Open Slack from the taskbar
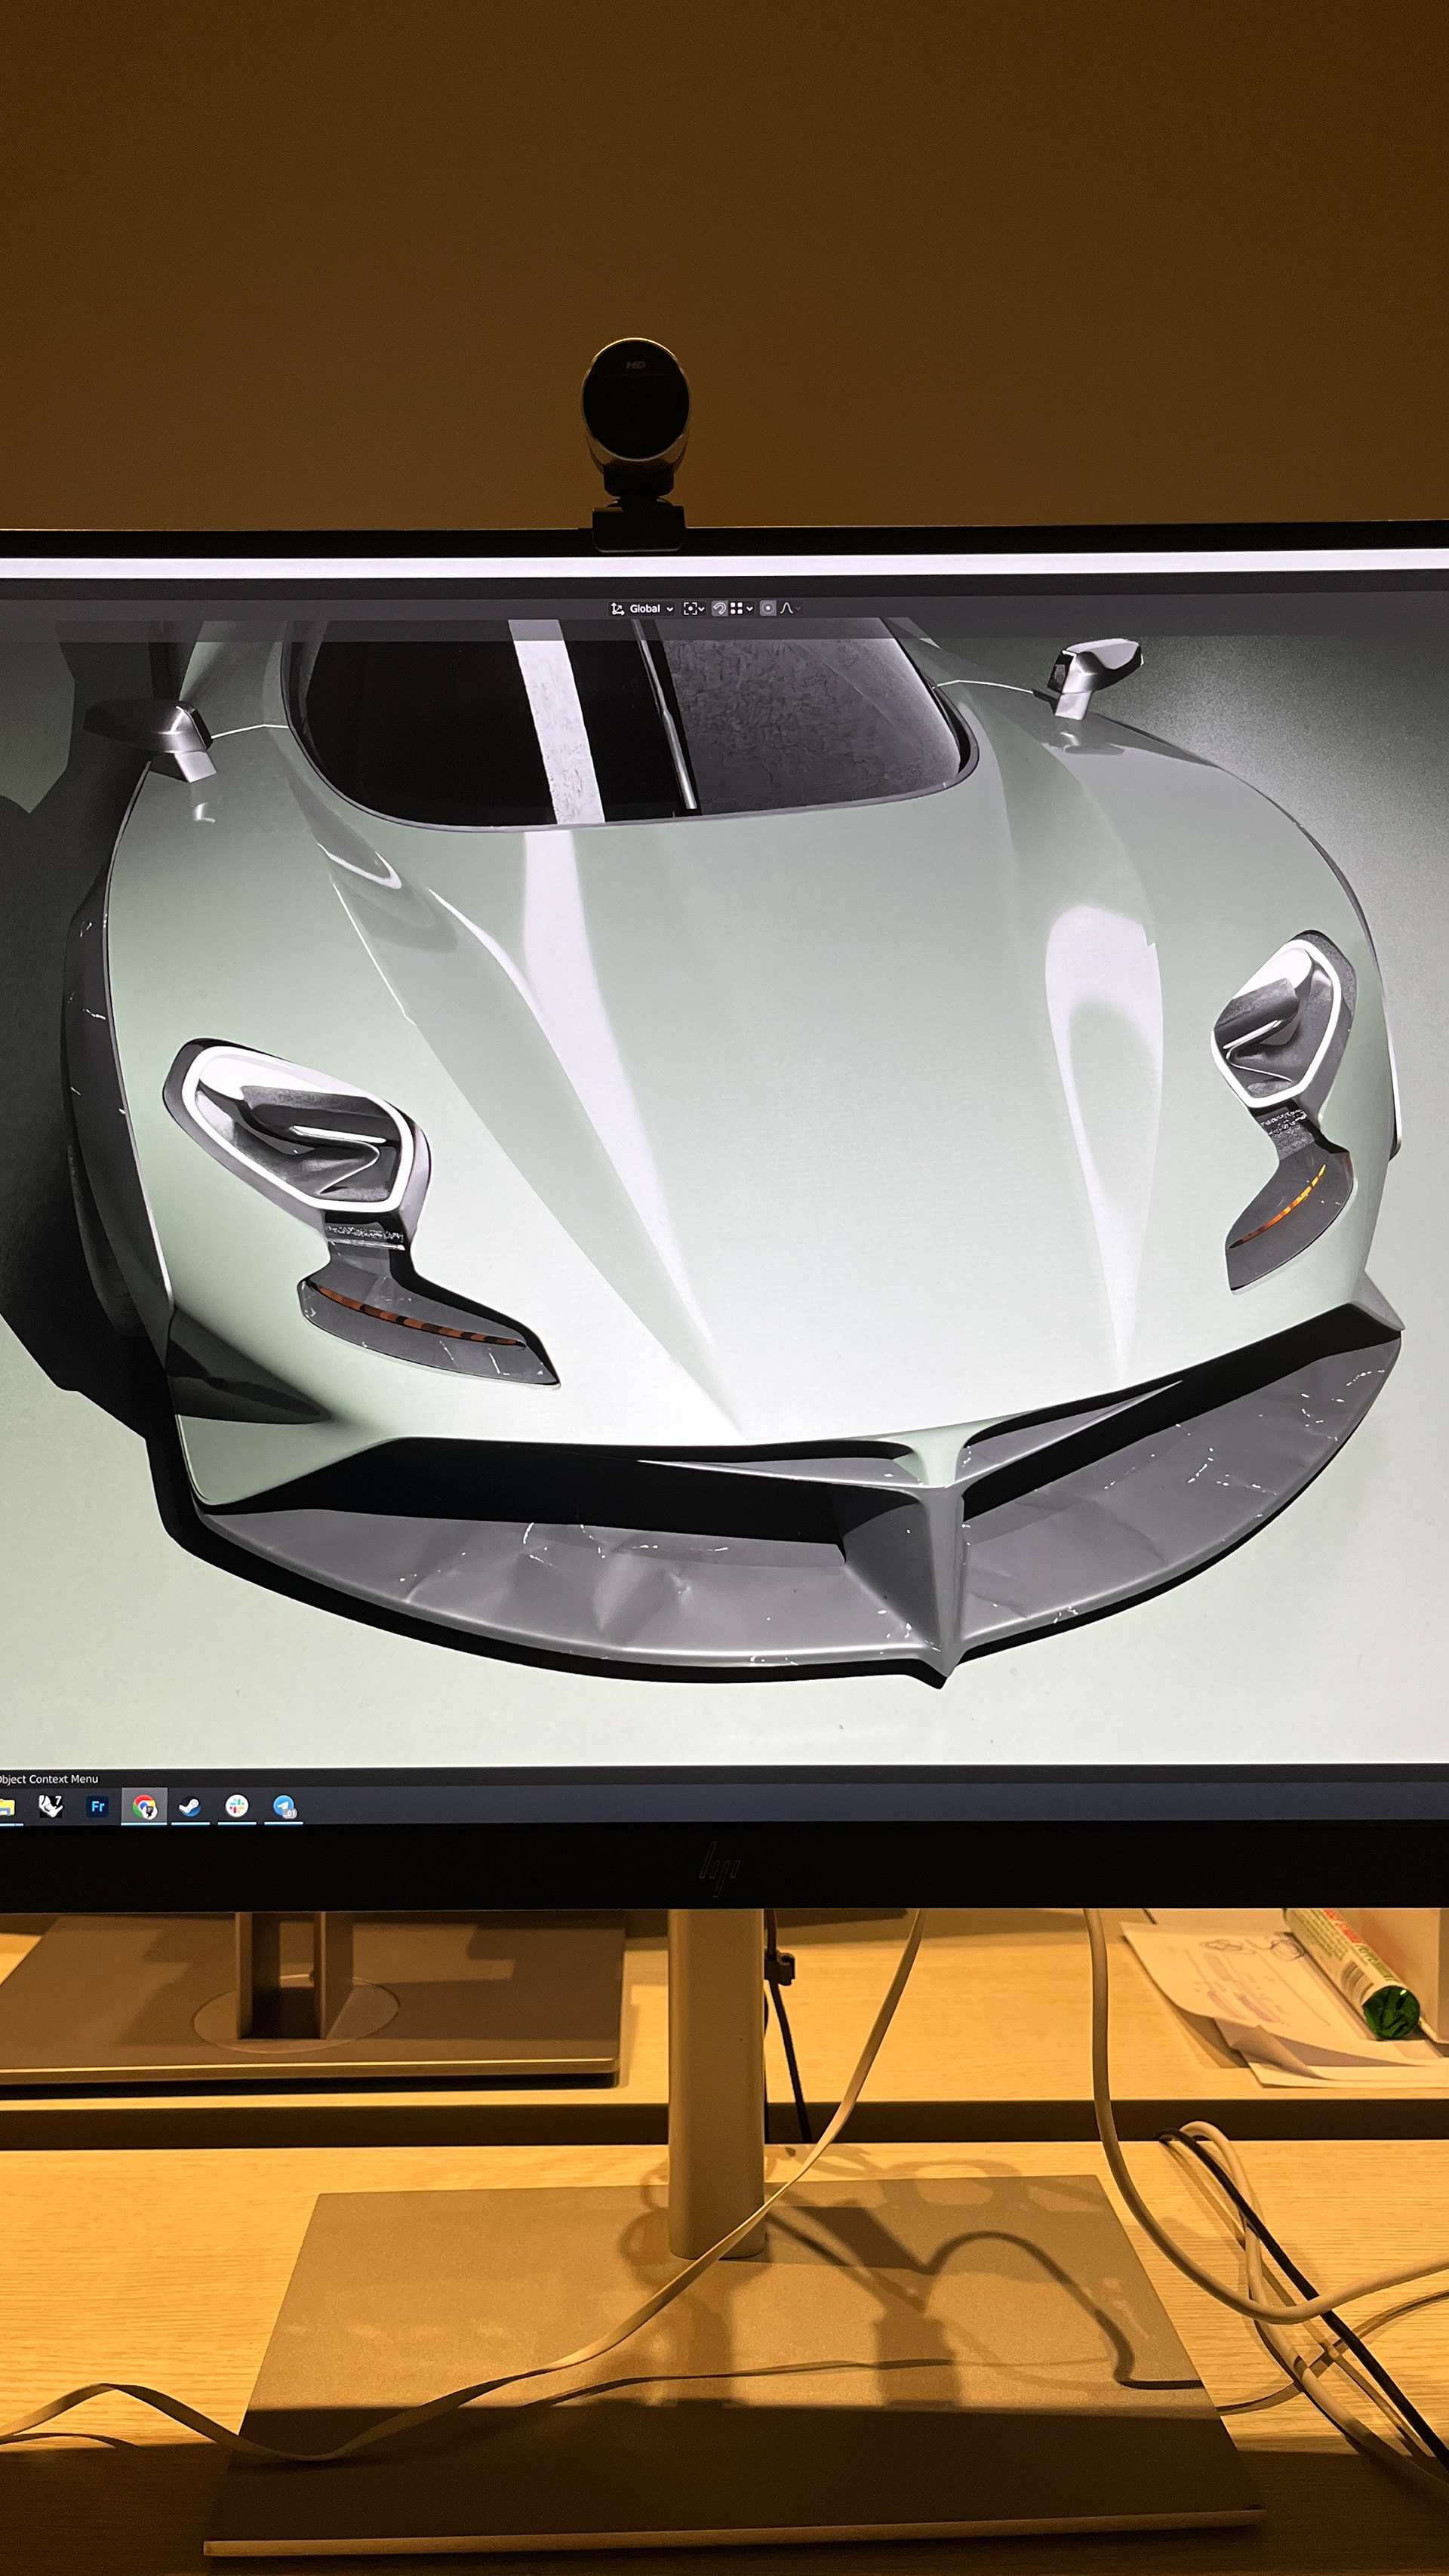This screenshot has width=1449, height=2576. 236,1806
